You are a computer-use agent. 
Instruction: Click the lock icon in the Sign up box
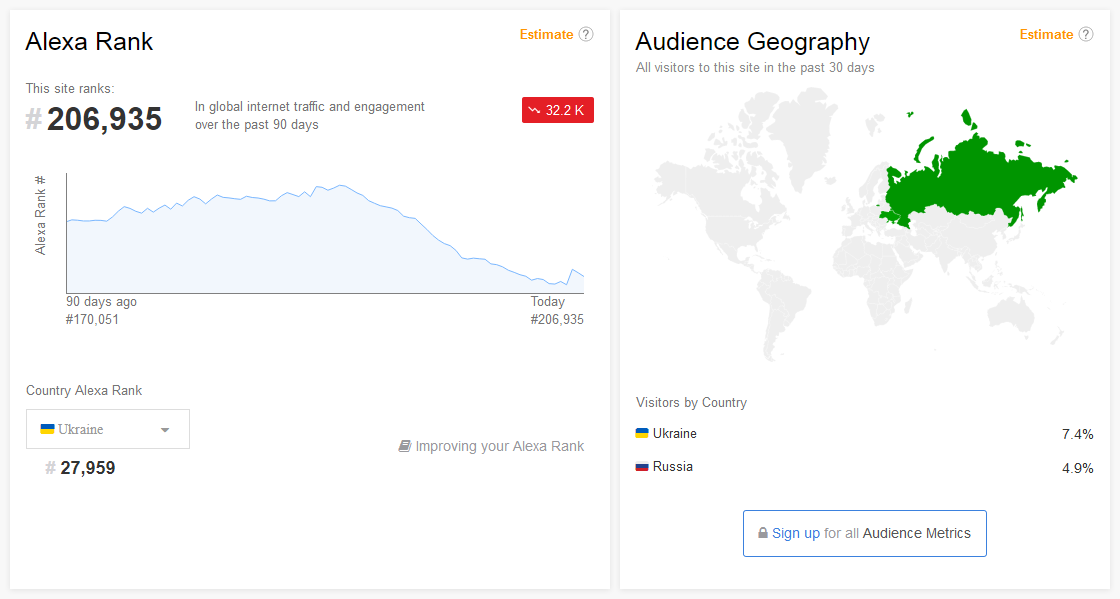[763, 534]
